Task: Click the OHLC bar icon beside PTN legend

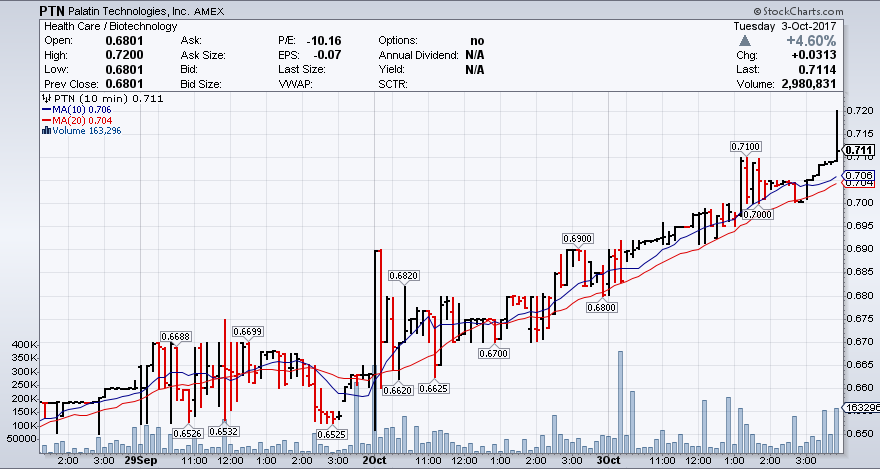Action: 44,99
